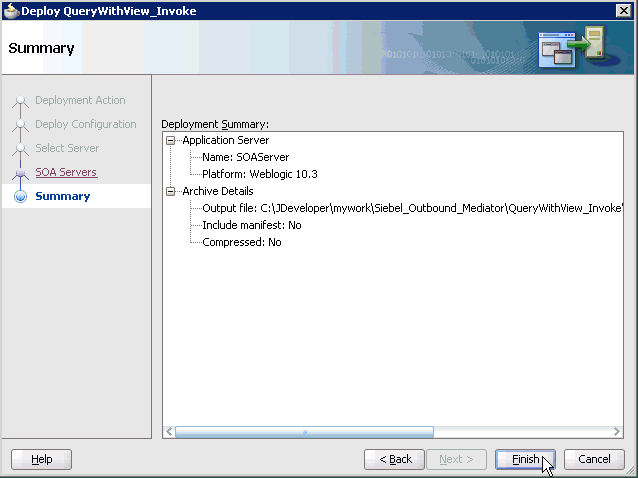Close the Deploy QueryWithView_Invoke dialog
The width and height of the screenshot is (638, 478).
623,11
